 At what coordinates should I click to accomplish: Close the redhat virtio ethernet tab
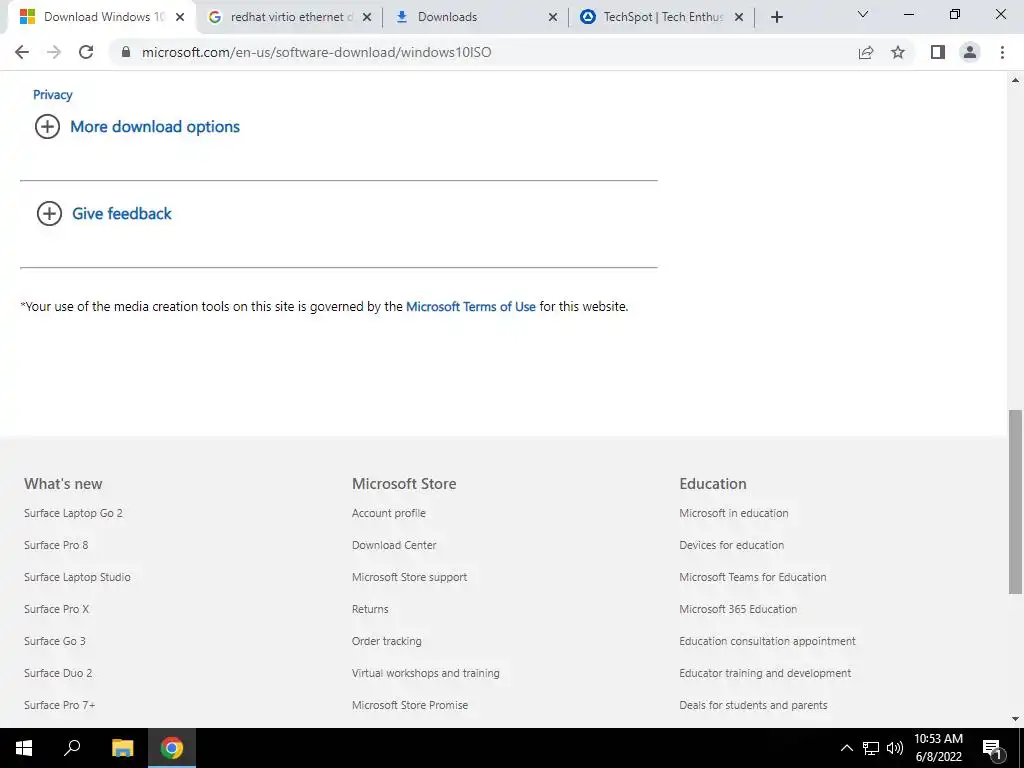[367, 17]
